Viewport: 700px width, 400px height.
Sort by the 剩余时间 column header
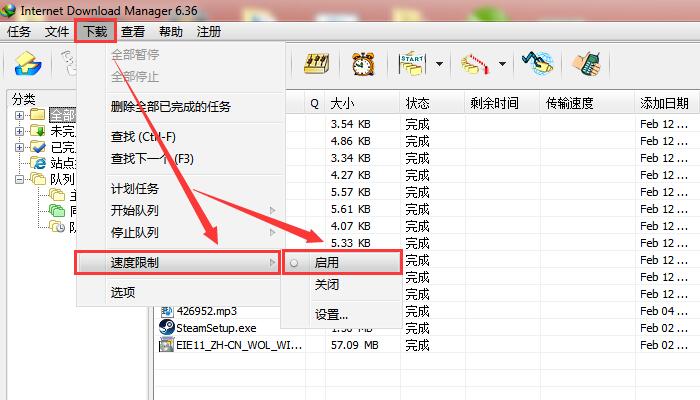coord(502,103)
